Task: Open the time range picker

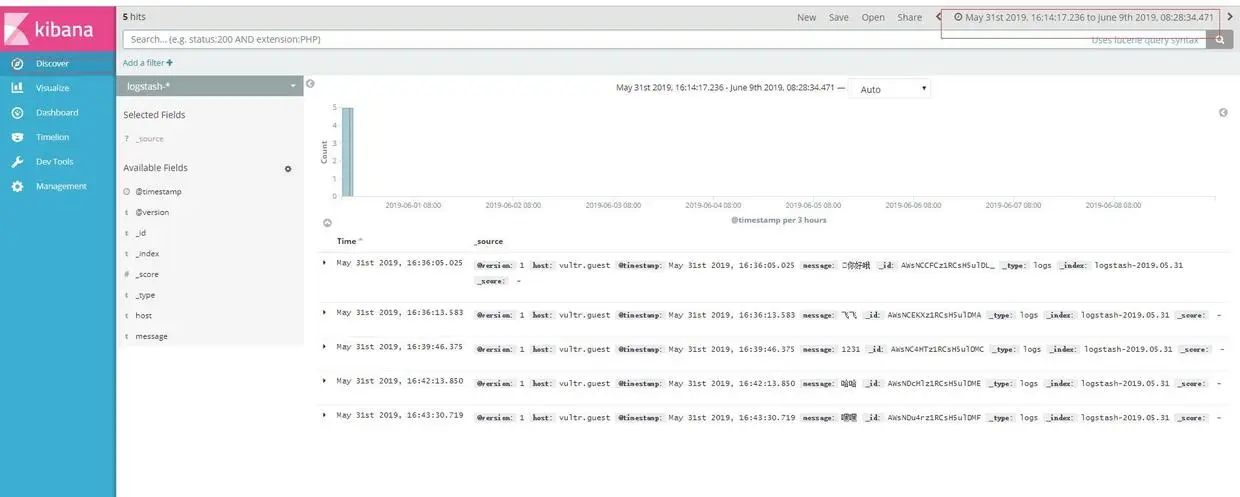Action: pyautogui.click(x=1083, y=17)
